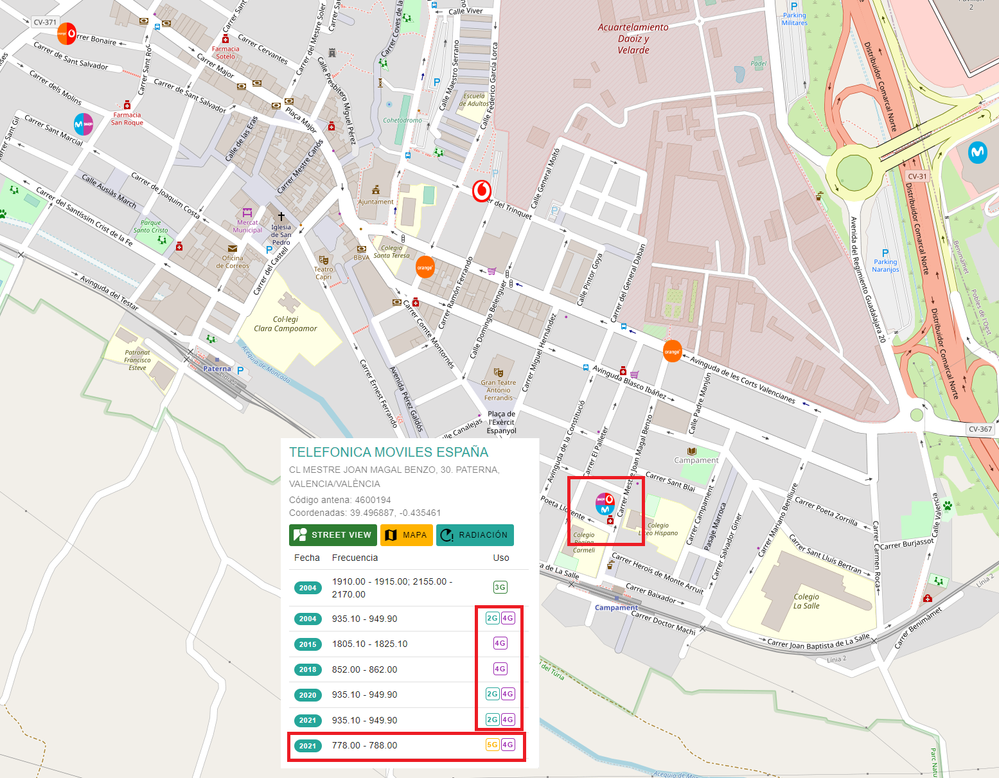Select the Orange antenna marker beside Colegio Santa Teresa
This screenshot has height=778, width=999.
tap(425, 266)
